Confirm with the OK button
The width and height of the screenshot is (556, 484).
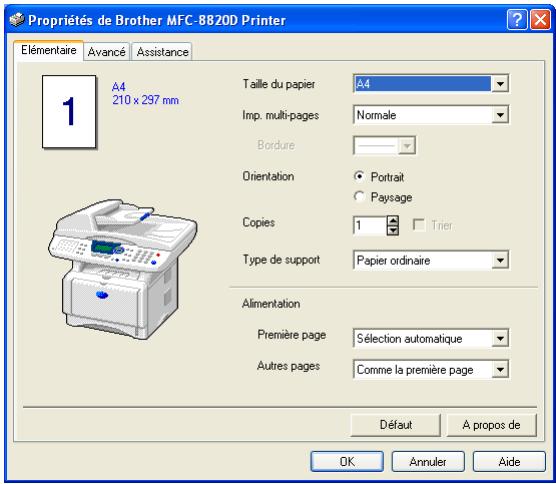click(347, 461)
